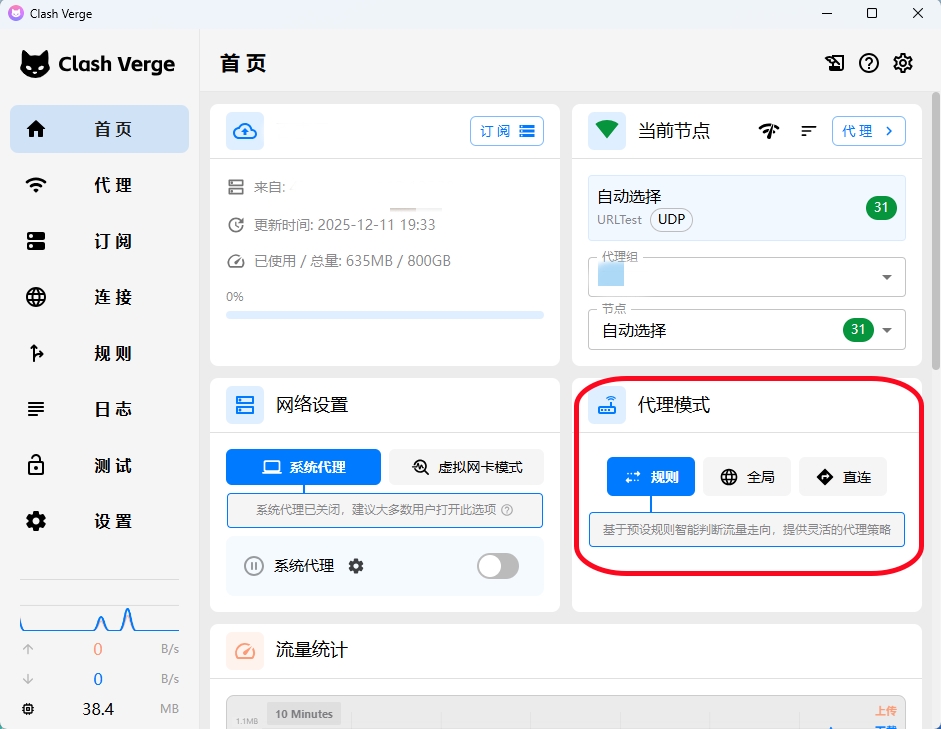Screen dimensions: 941x729
Task: Click the light/dark theme toggle icon in header
Action: pos(835,63)
